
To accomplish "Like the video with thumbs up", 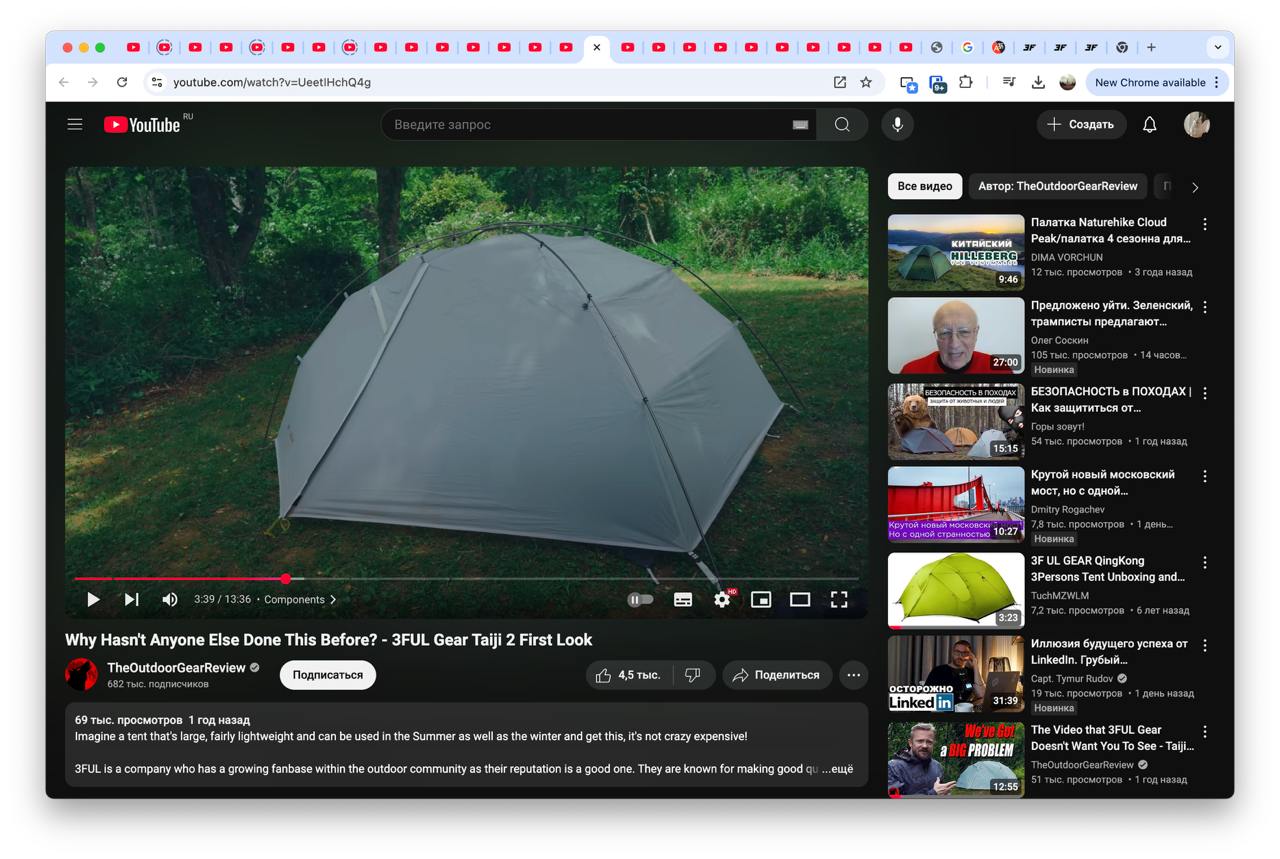I will click(629, 675).
